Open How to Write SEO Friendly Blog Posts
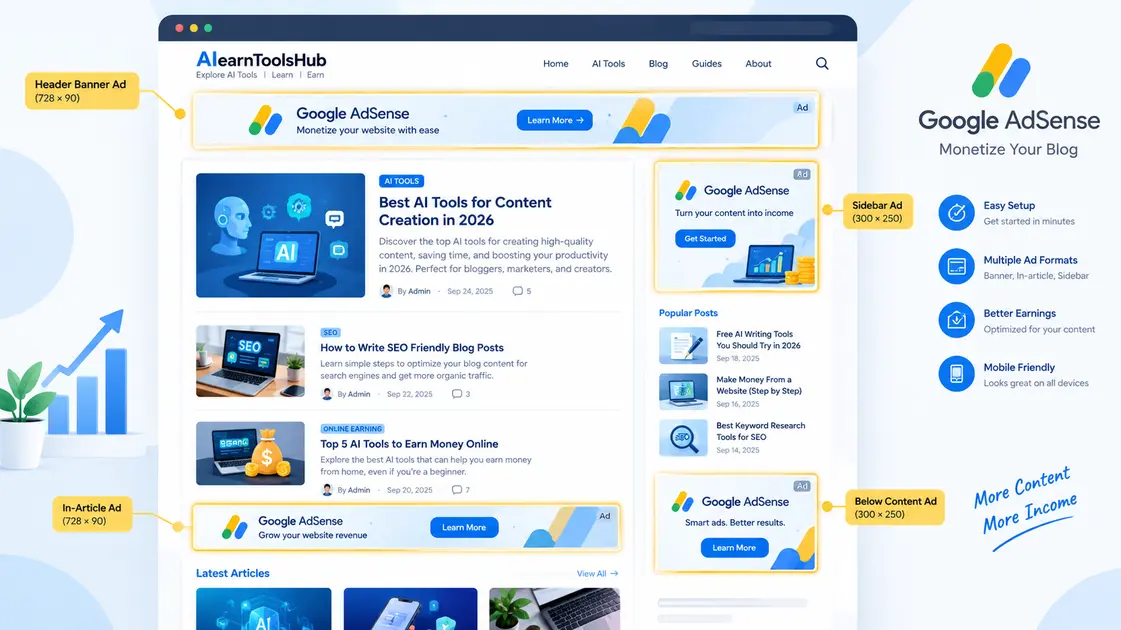The image size is (1121, 630). pyautogui.click(x=412, y=348)
